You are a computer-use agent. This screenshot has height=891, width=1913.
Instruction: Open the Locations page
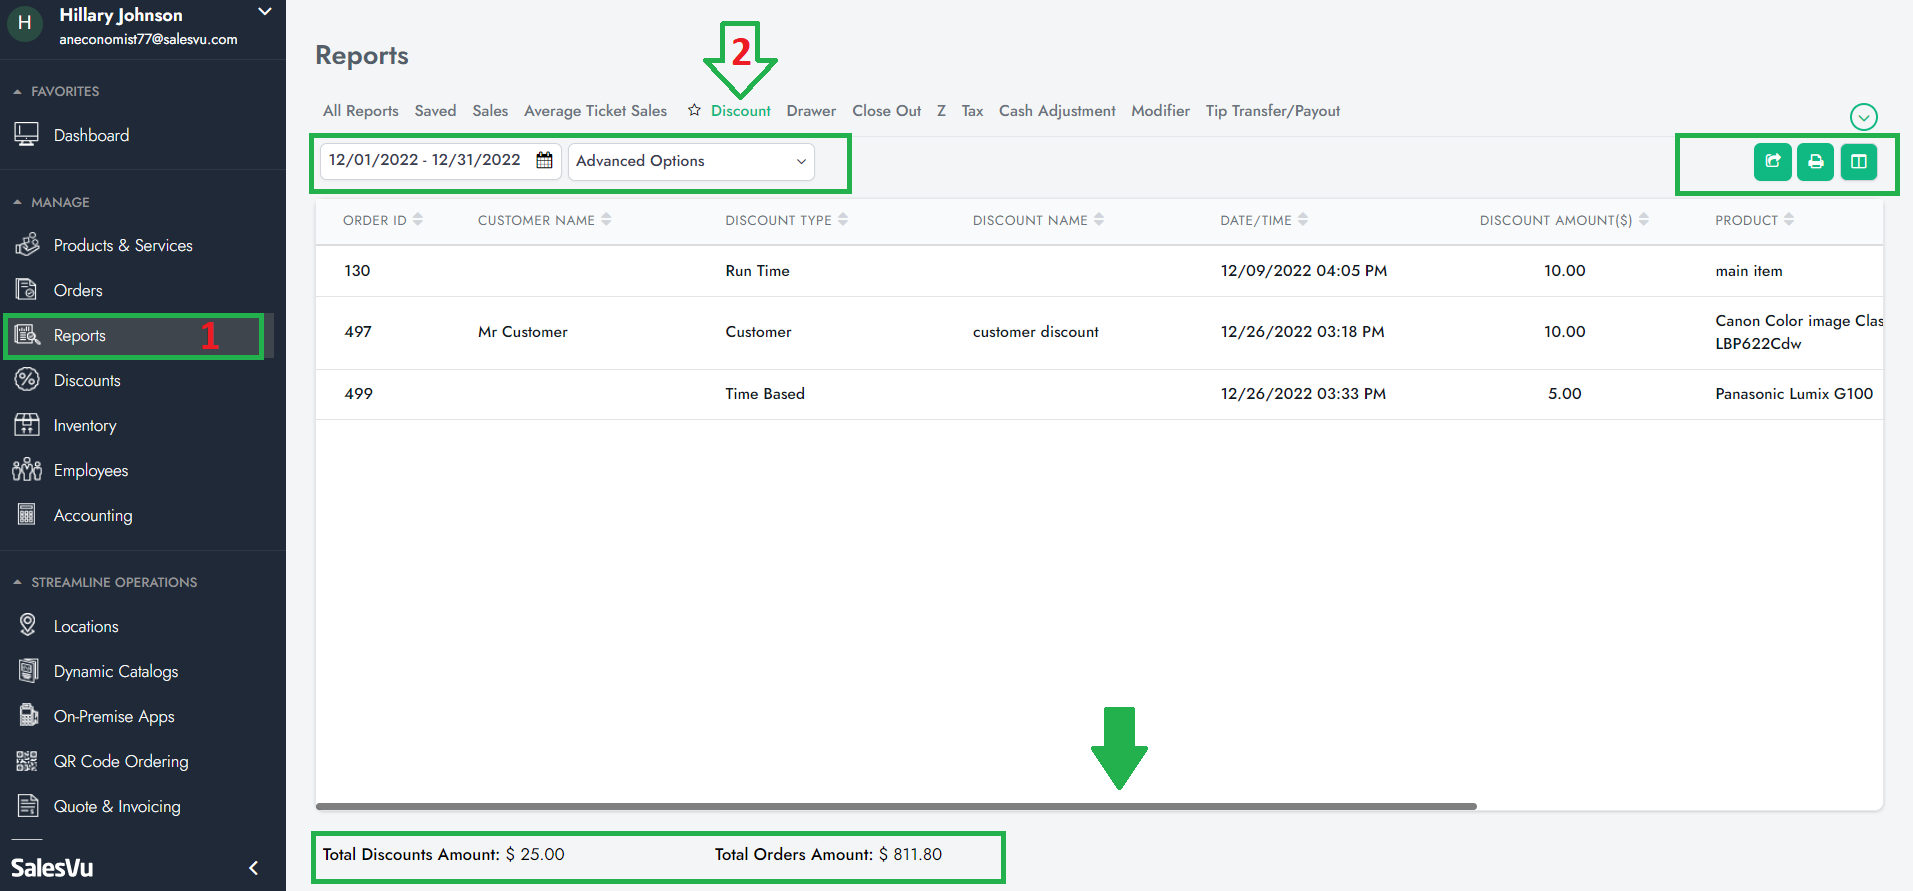[86, 626]
